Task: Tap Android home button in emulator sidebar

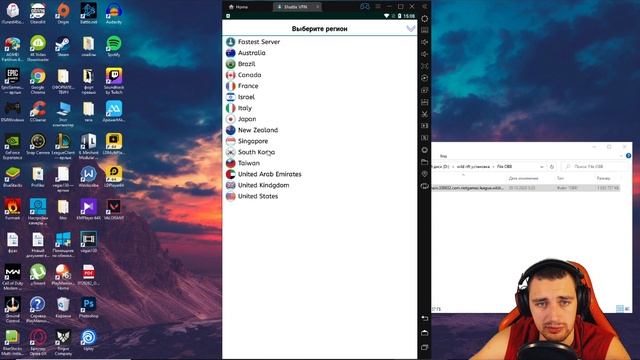Action: click(424, 333)
